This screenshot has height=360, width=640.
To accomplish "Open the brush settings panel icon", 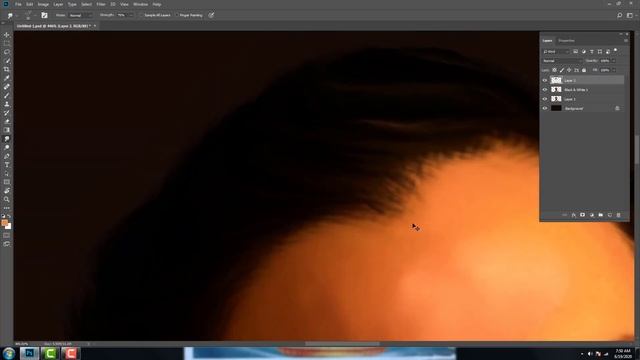I will pos(44,15).
